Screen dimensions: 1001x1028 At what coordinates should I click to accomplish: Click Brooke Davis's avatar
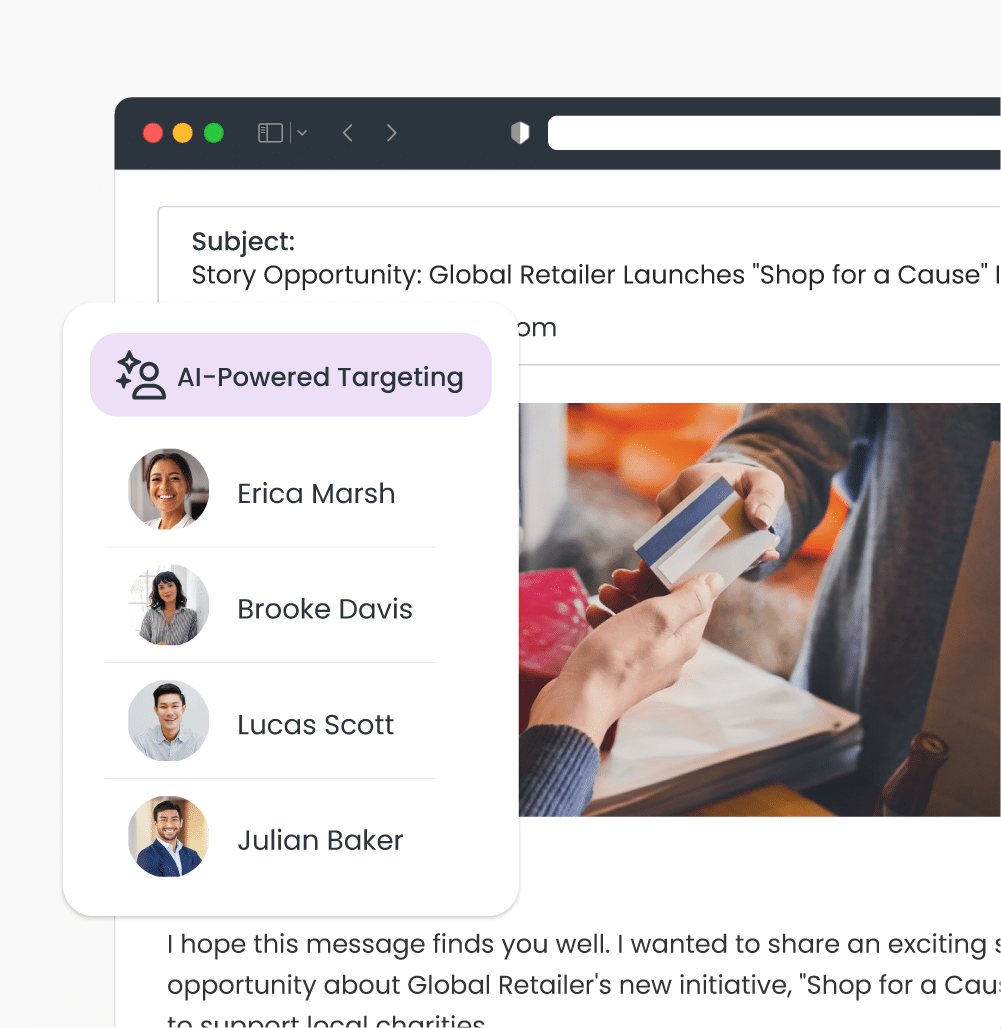[x=168, y=604]
